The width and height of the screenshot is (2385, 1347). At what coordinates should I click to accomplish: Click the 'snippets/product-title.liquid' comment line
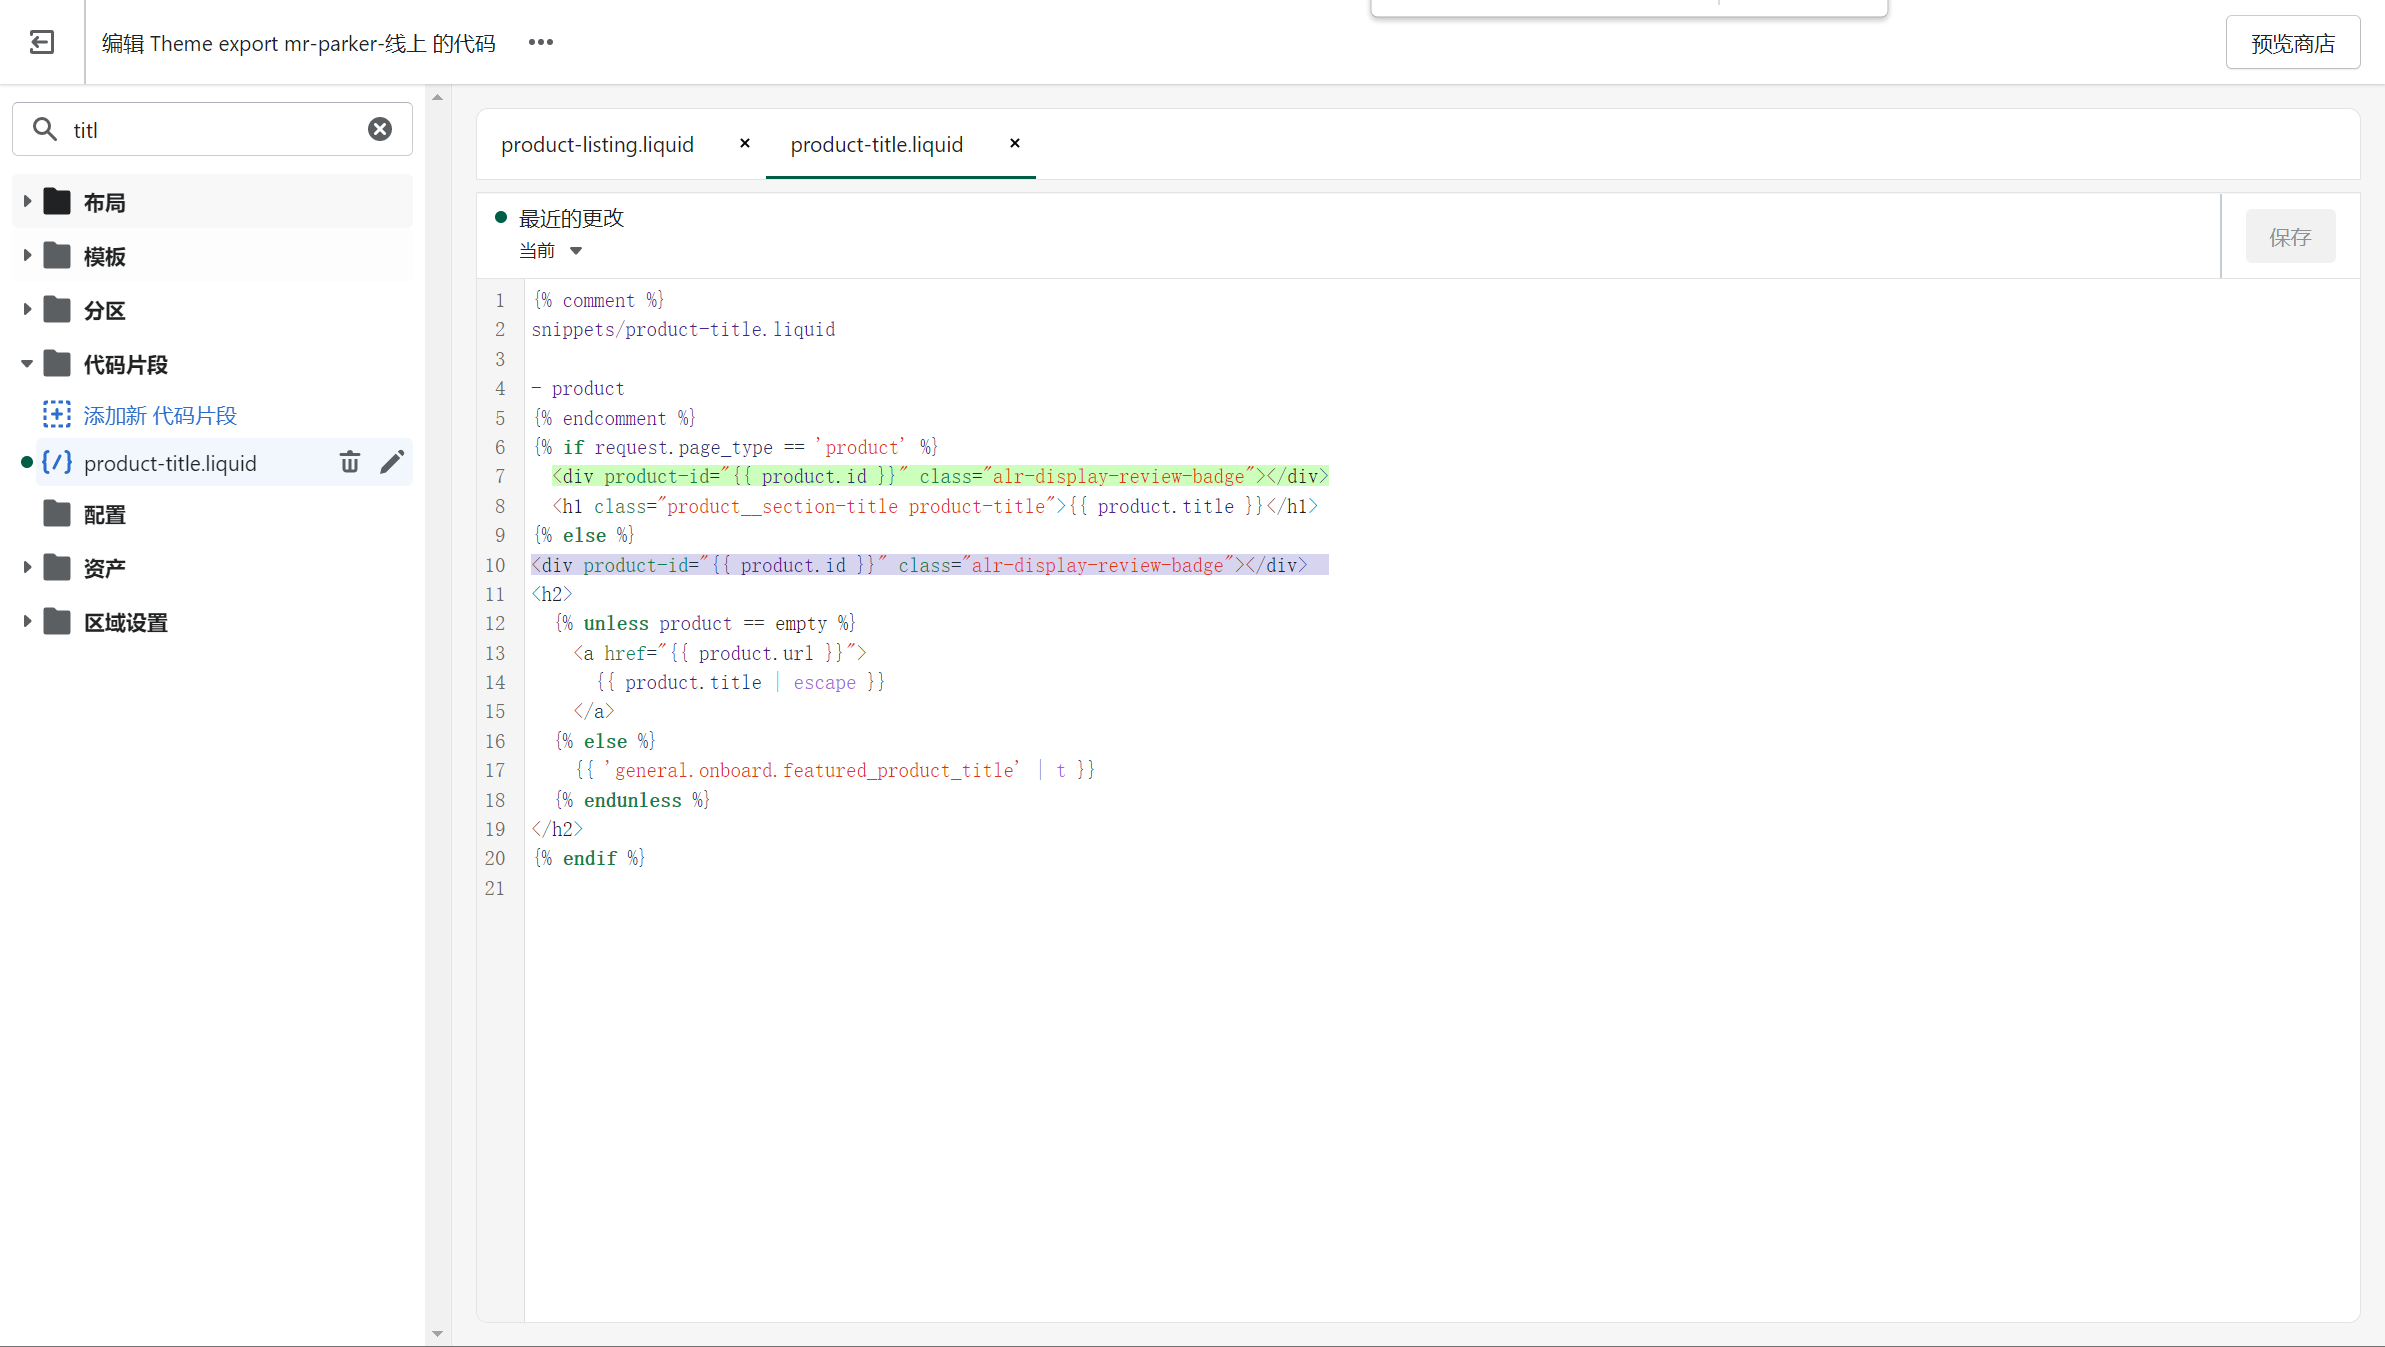pyautogui.click(x=683, y=329)
